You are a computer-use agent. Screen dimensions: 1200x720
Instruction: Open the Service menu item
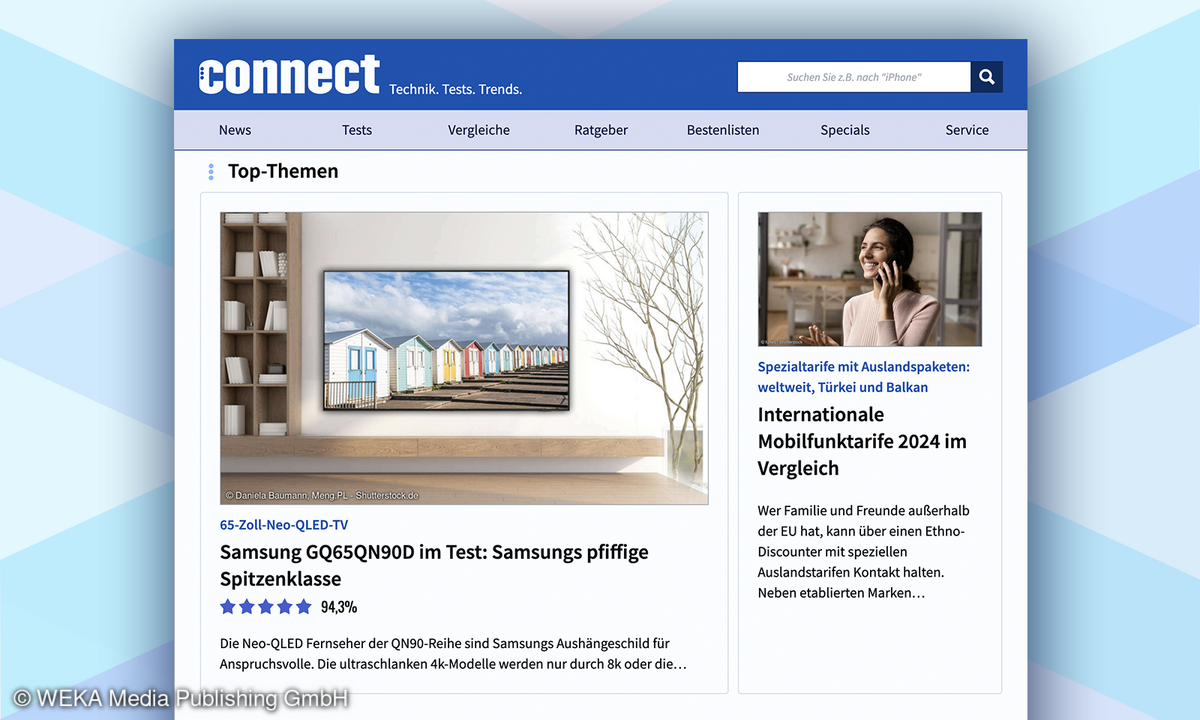click(967, 130)
